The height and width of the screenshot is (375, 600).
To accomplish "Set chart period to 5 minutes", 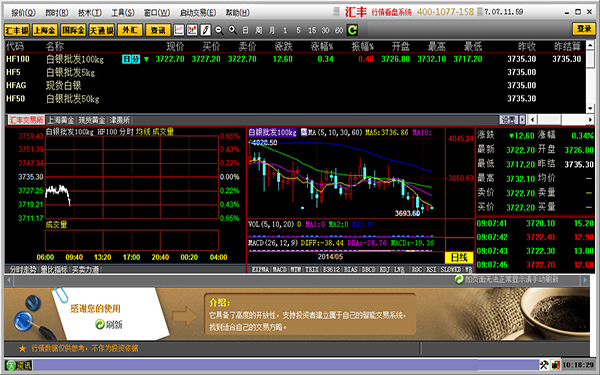I will tap(298, 30).
